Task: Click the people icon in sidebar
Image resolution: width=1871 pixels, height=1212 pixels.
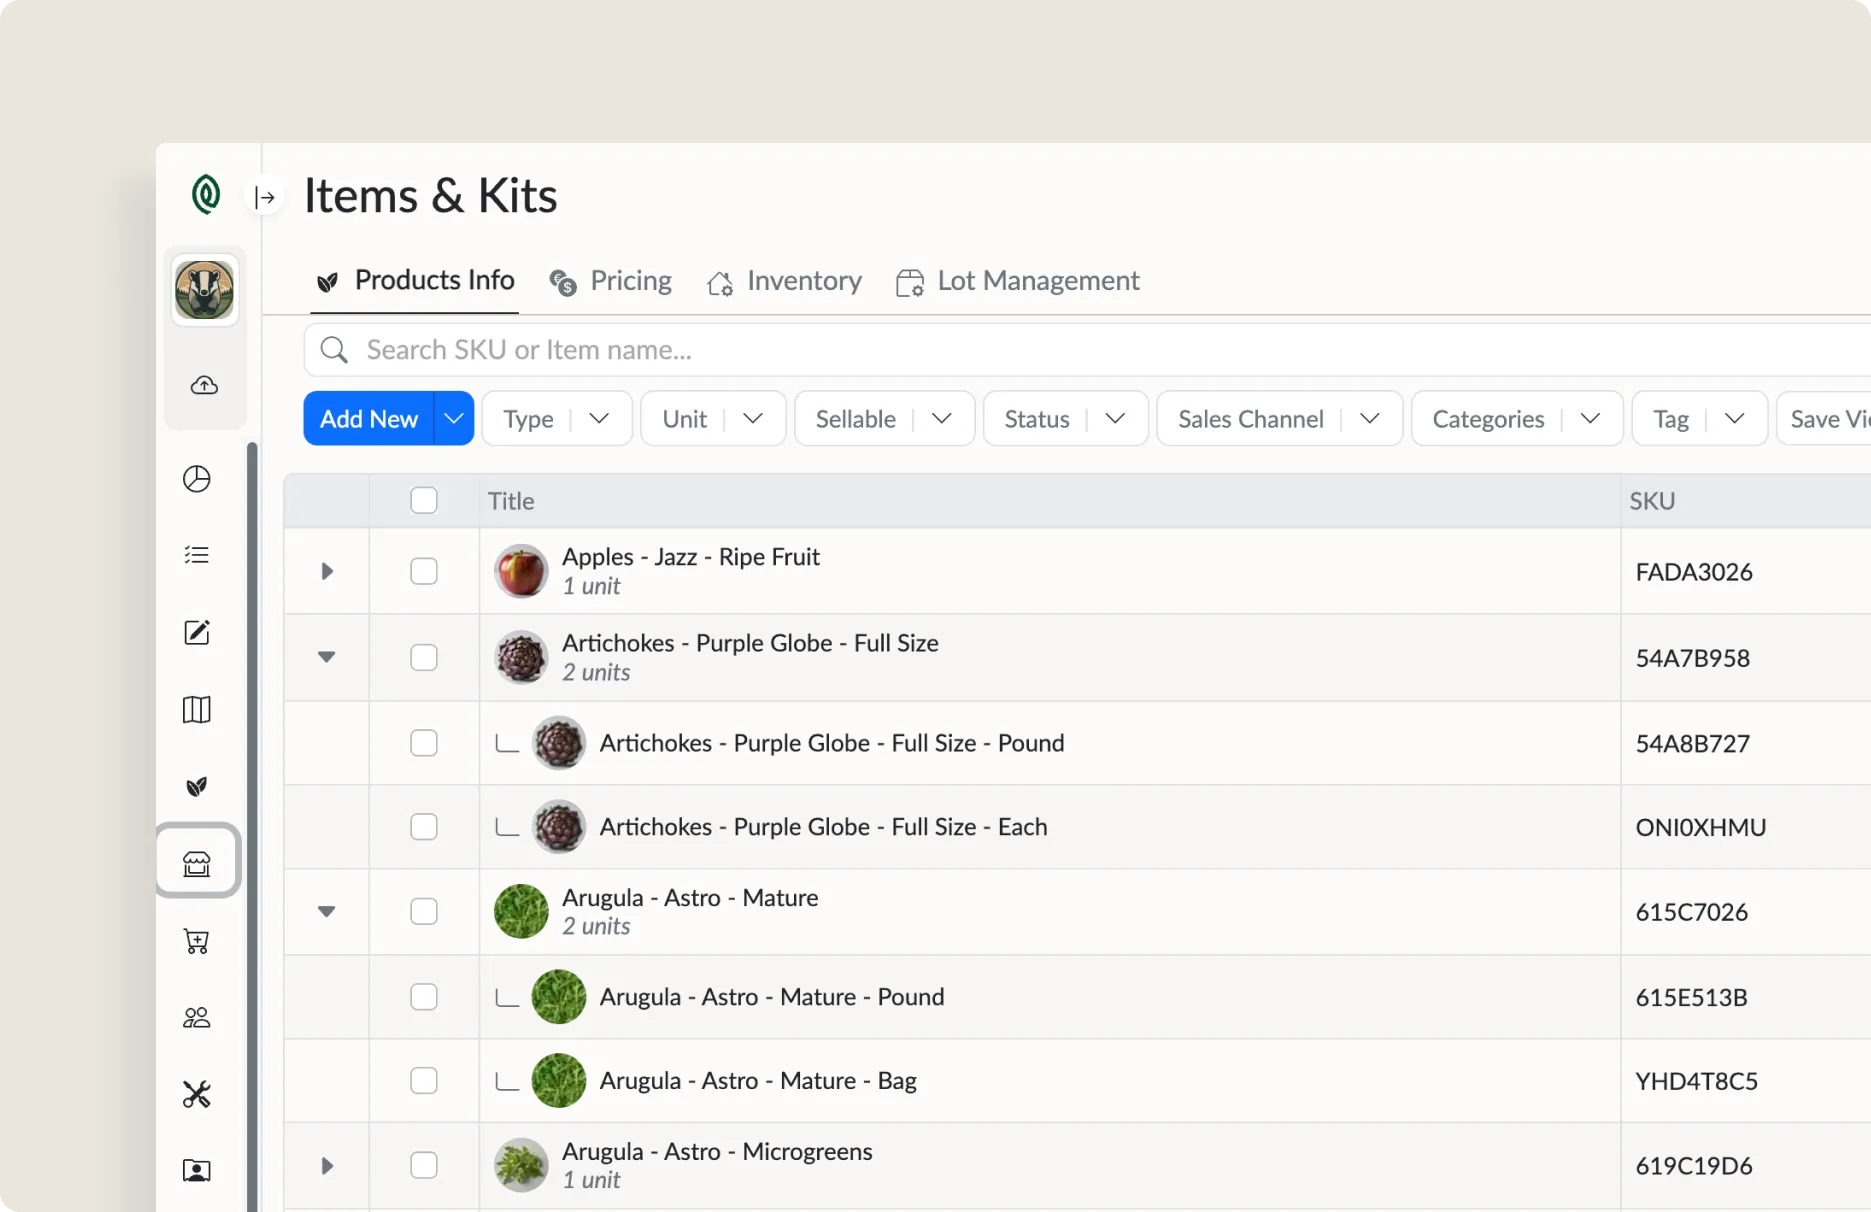Action: (x=197, y=1018)
